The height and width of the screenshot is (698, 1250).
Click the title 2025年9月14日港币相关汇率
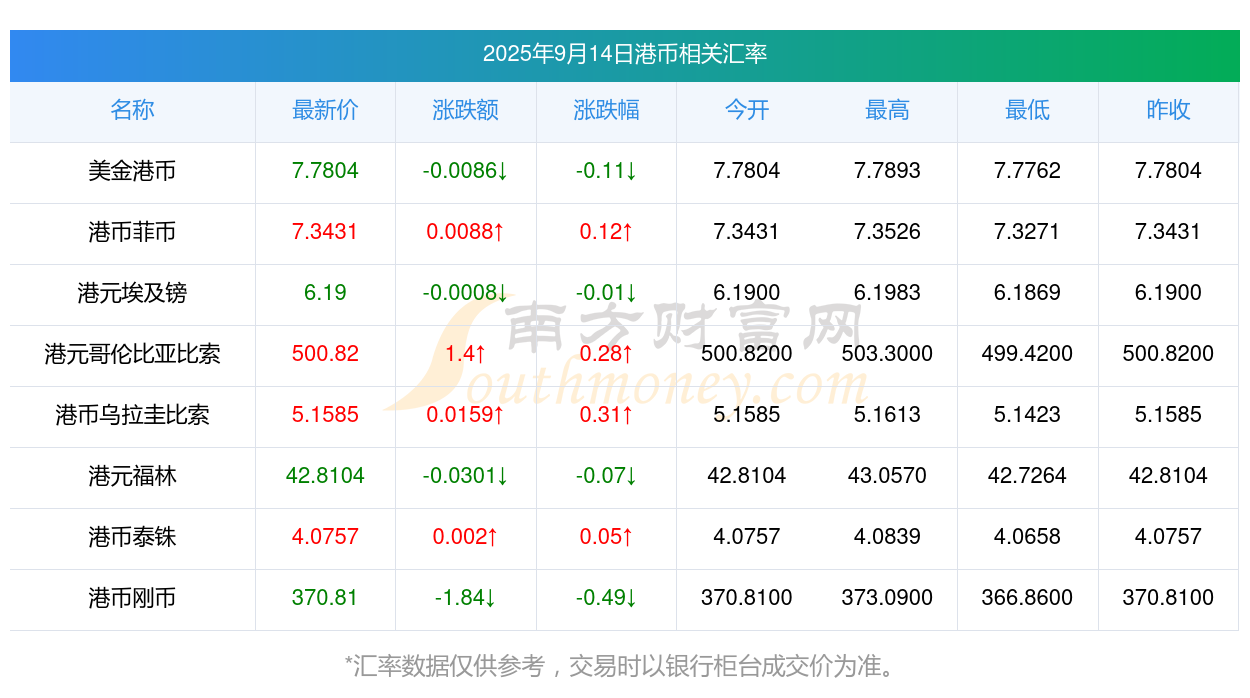(625, 54)
